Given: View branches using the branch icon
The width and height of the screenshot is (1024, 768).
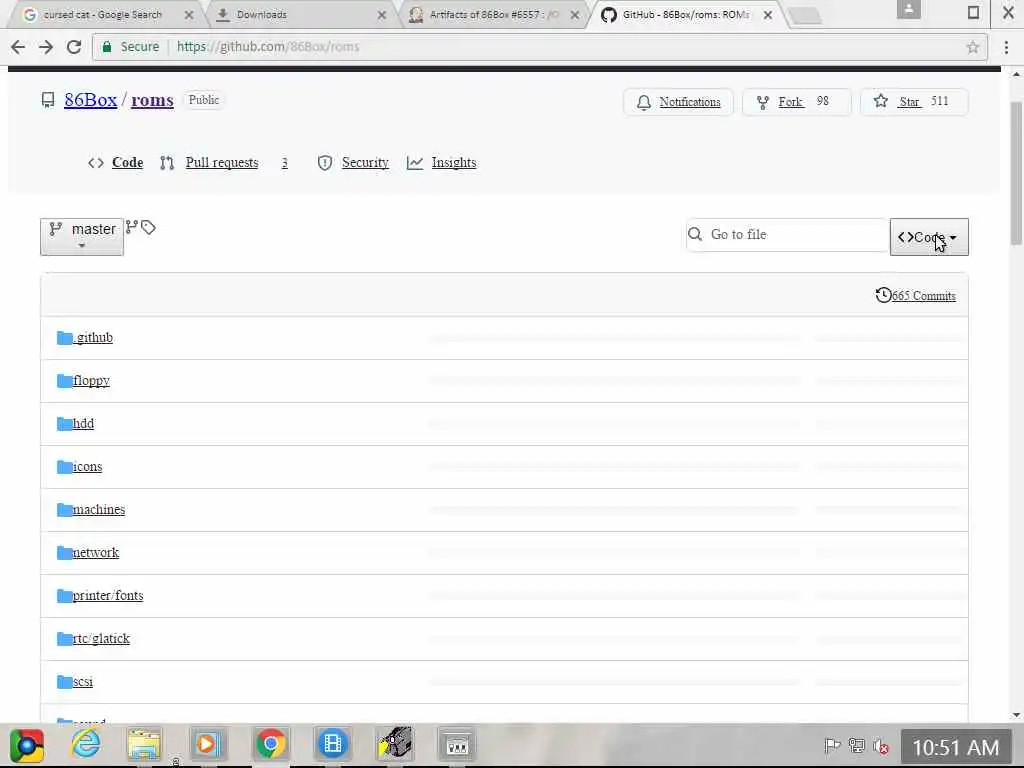Looking at the screenshot, I should click(x=131, y=227).
